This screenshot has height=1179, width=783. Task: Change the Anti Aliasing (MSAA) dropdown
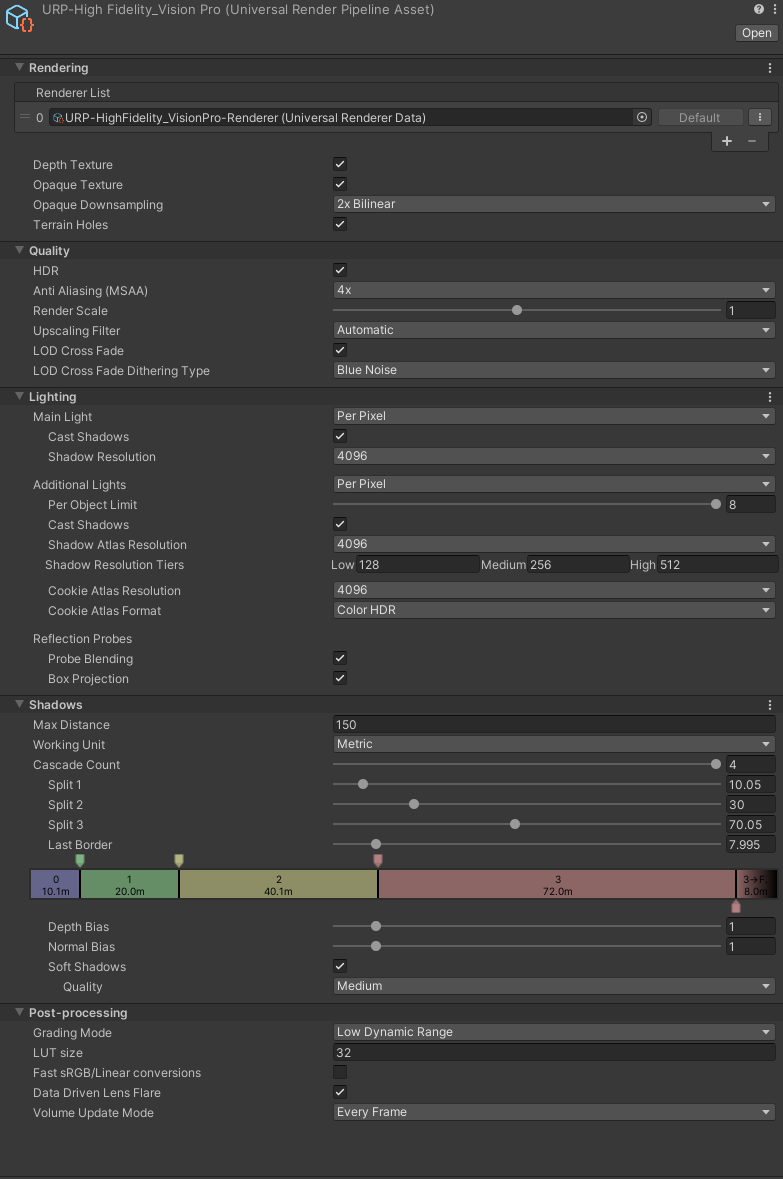(553, 290)
